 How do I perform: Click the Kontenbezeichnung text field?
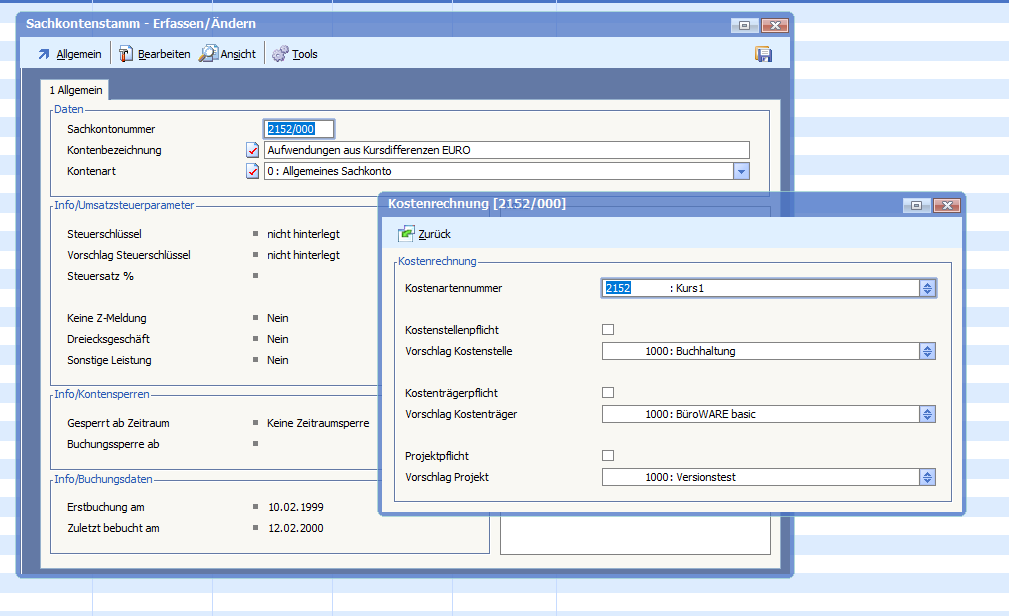tap(505, 150)
